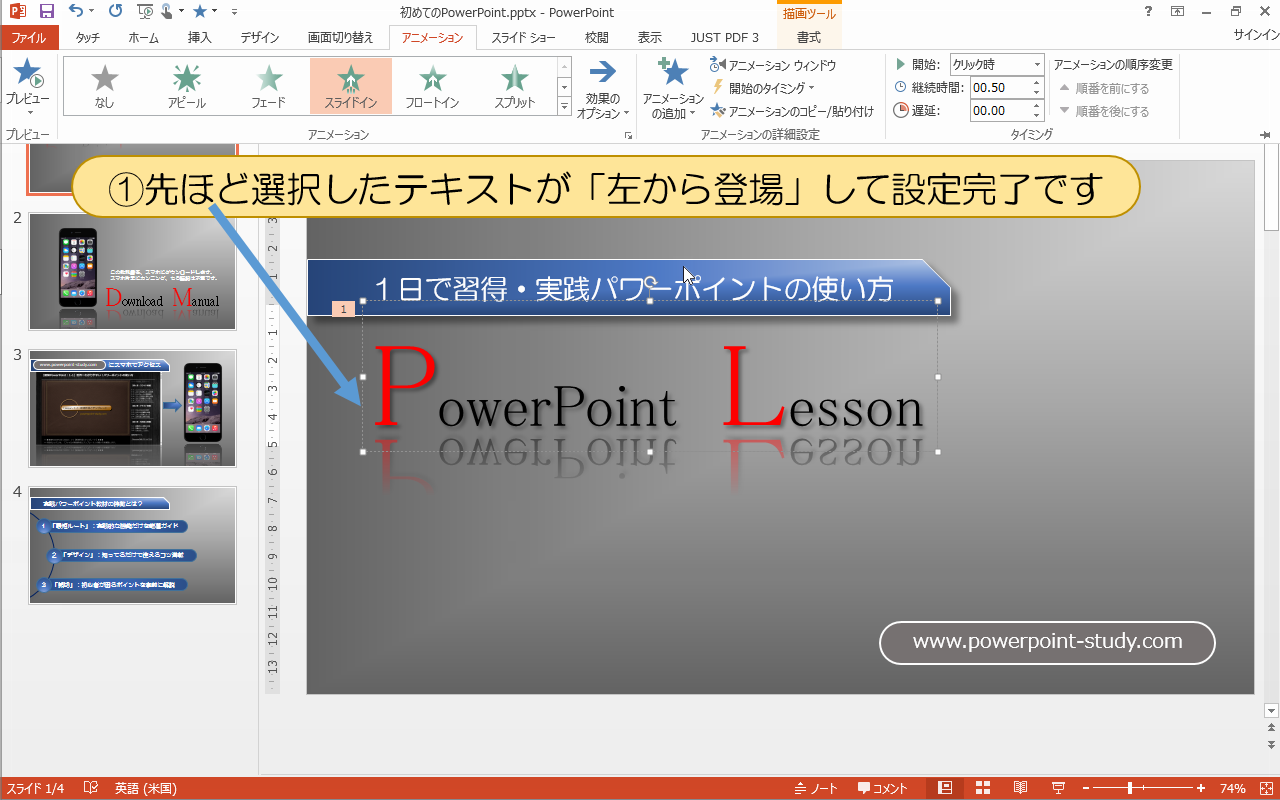Open the JUST PDF 3 tab
This screenshot has height=800, width=1280.
click(725, 38)
